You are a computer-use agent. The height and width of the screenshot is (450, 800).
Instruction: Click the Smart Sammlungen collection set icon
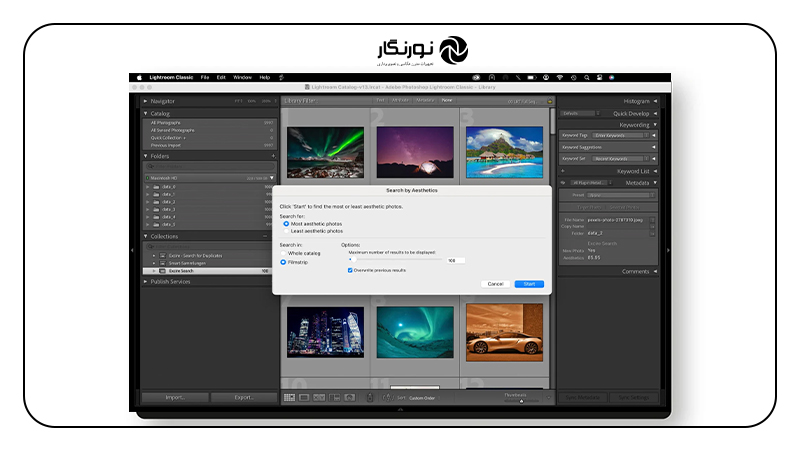[163, 263]
